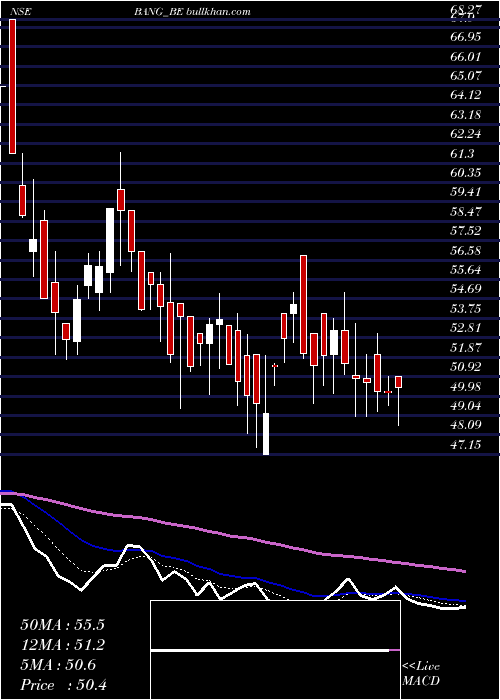Select the 50.92 price axis label

(466, 367)
